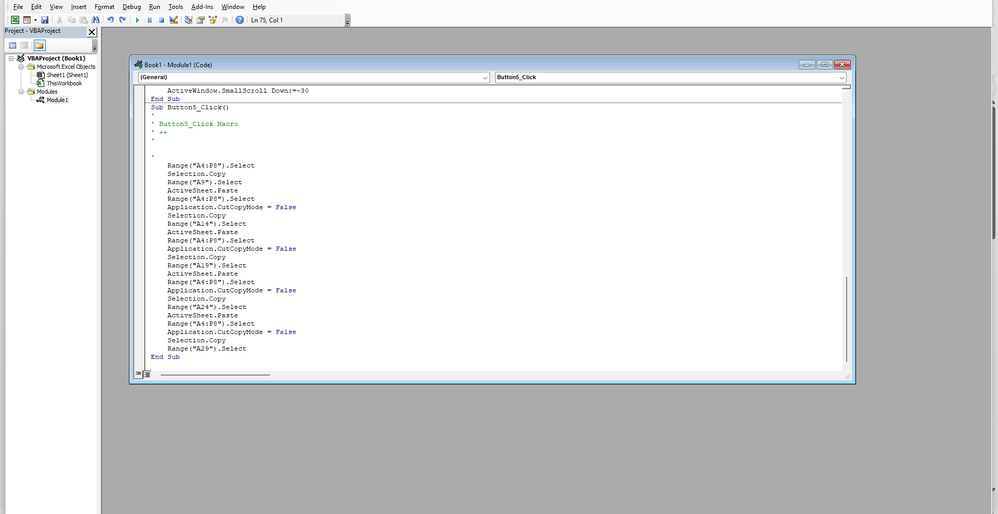
Task: Click the Redo arrow icon
Action: coord(122,20)
